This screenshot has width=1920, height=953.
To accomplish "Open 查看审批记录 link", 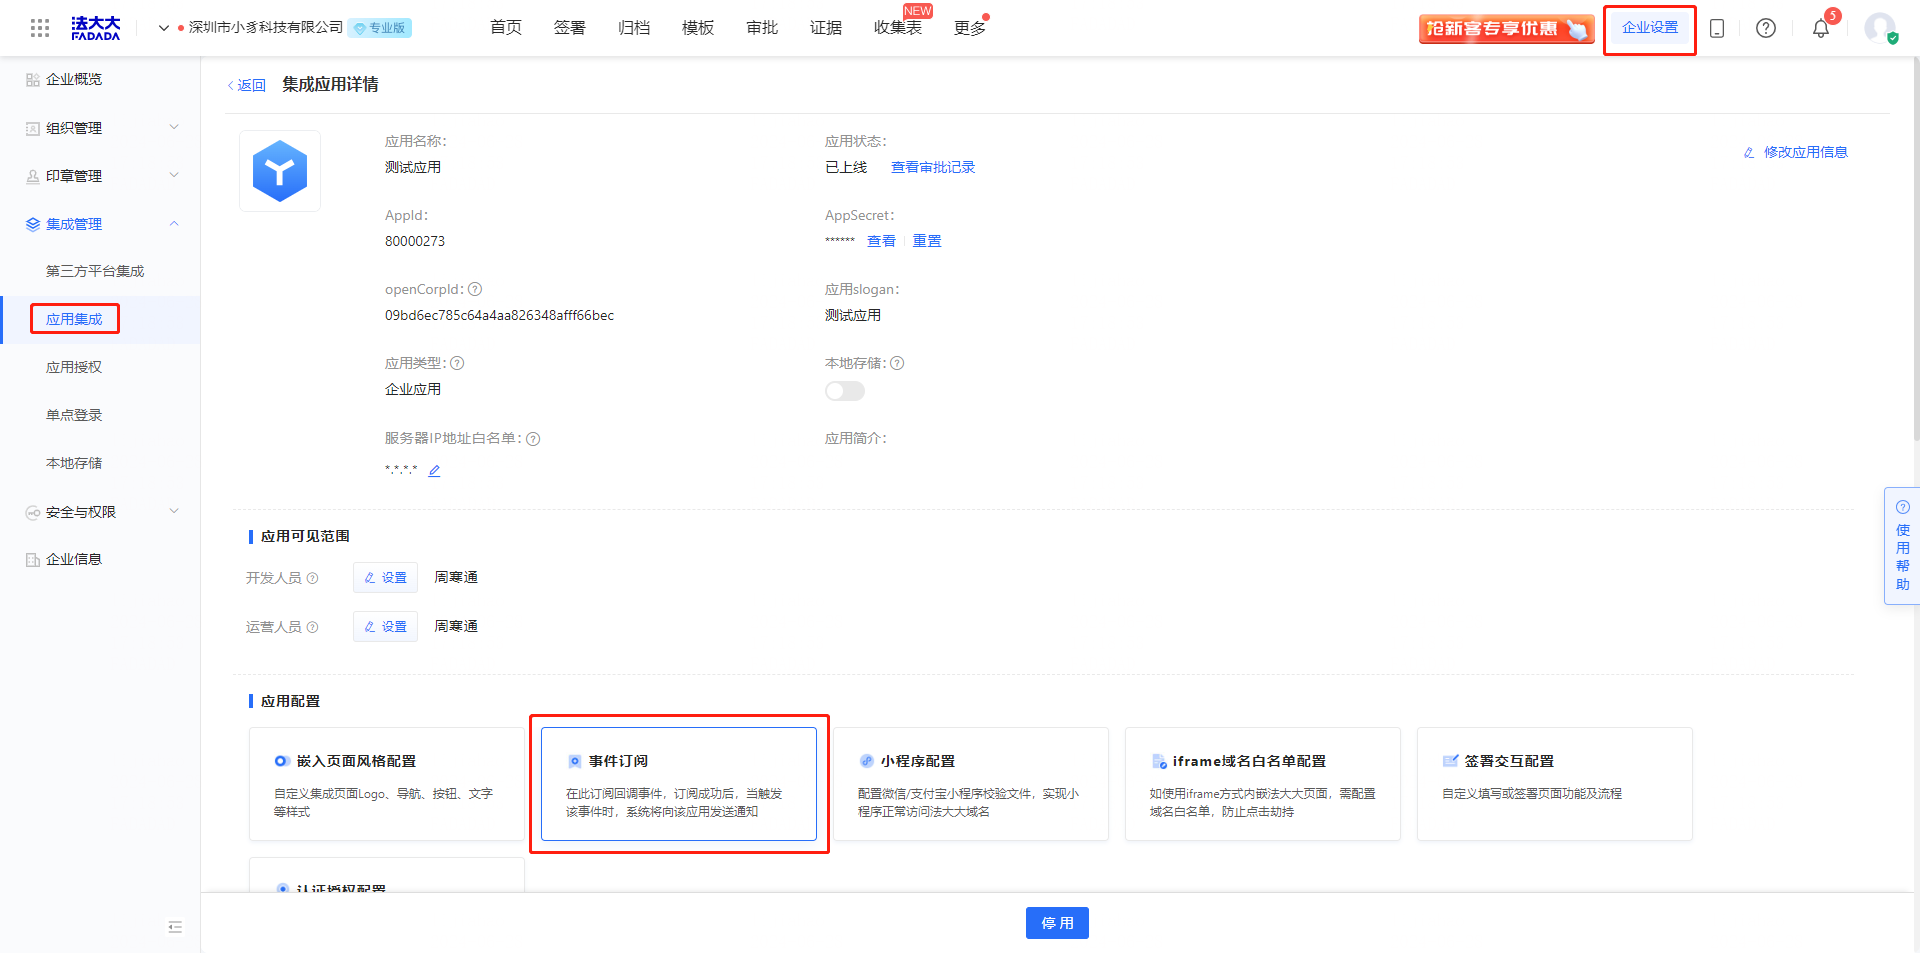I will 932,167.
